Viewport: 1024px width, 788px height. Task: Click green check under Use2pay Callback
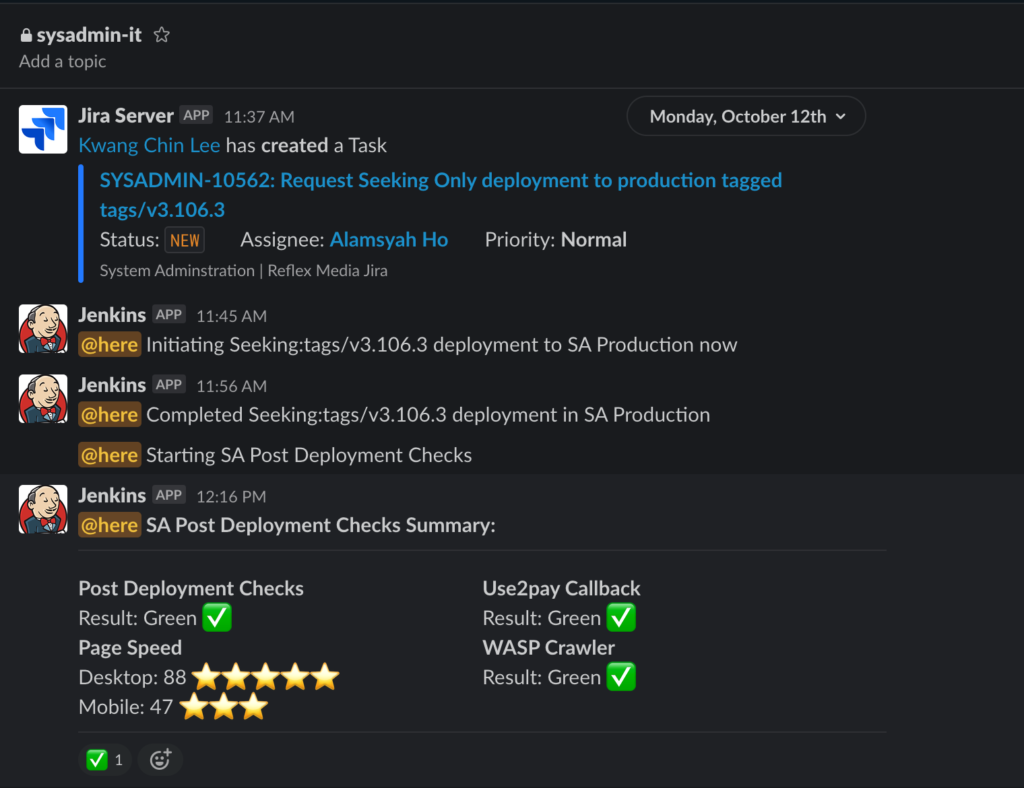tap(621, 618)
